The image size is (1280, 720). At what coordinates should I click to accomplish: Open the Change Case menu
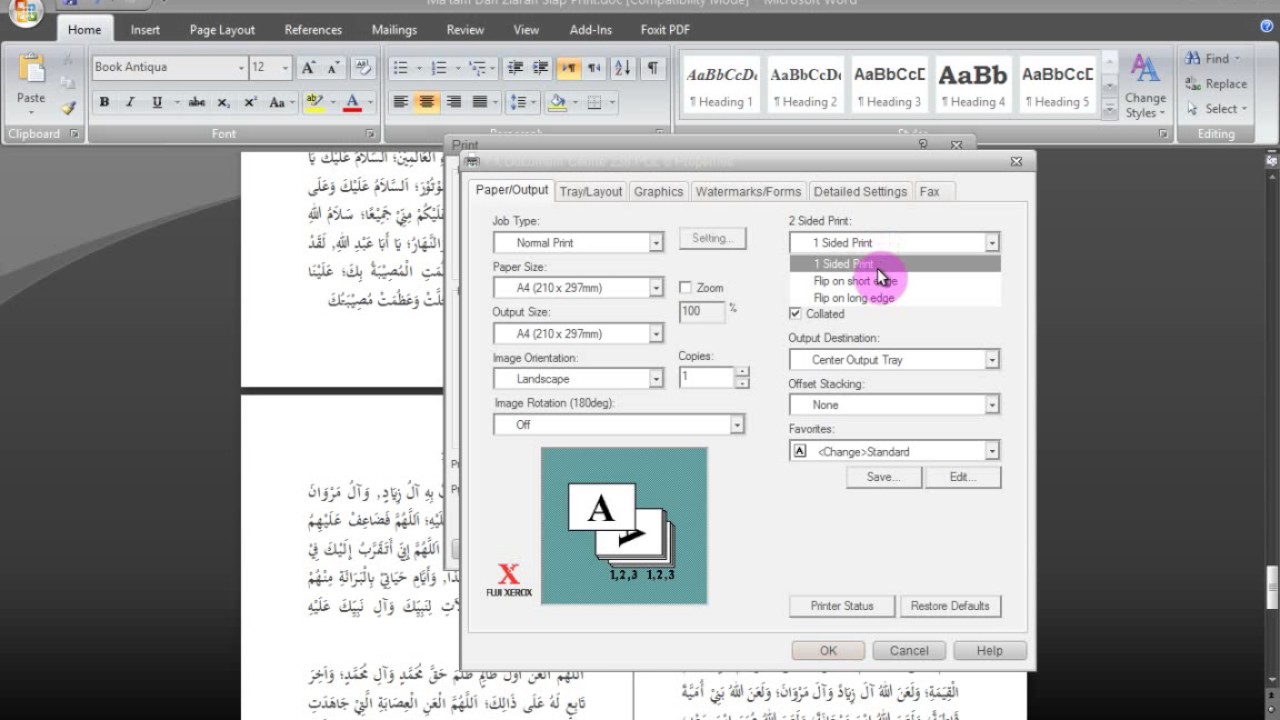(280, 102)
